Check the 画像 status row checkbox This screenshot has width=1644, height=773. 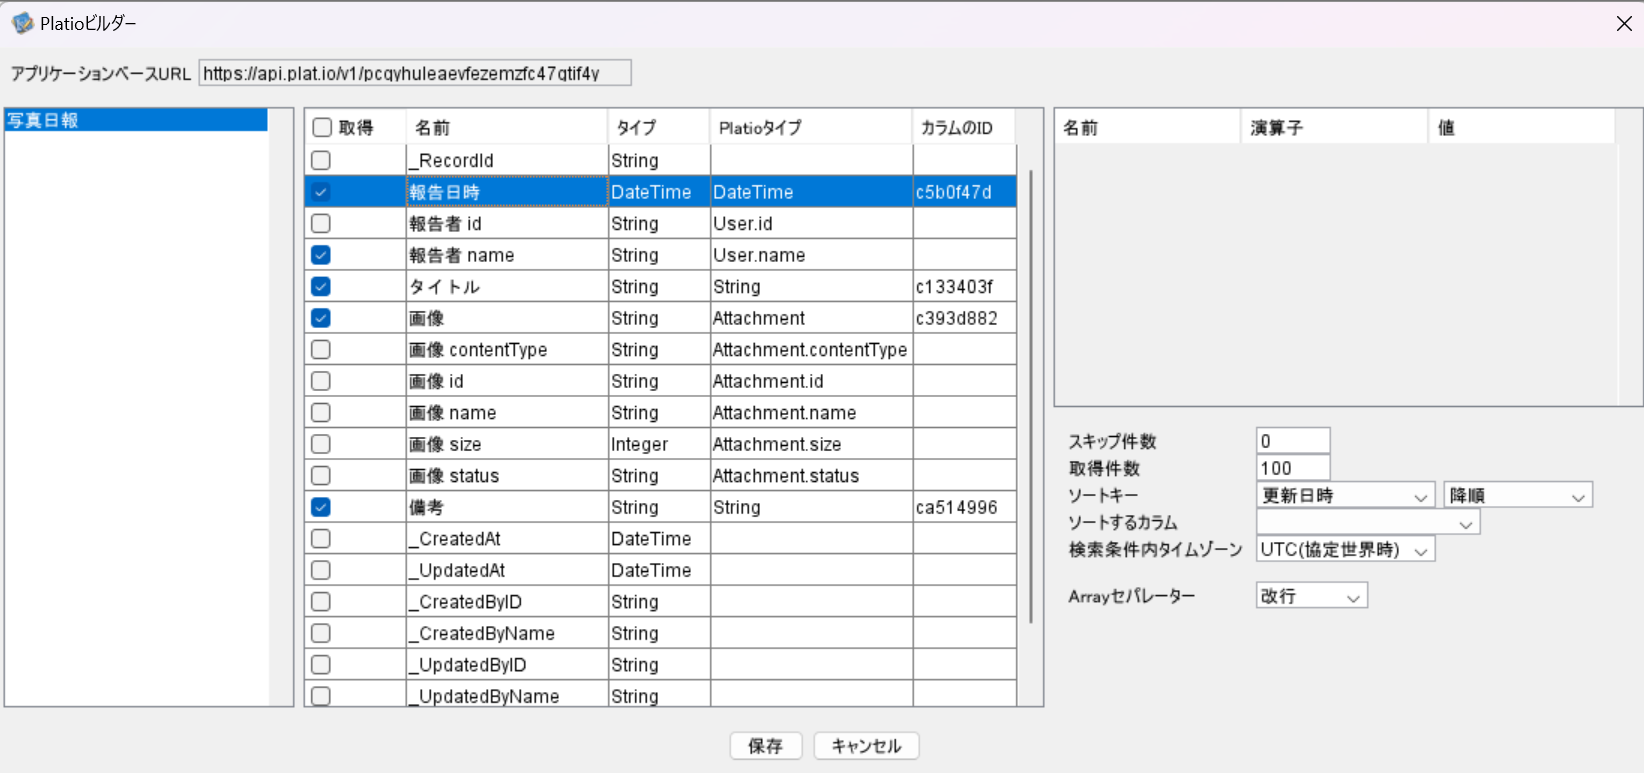point(321,475)
